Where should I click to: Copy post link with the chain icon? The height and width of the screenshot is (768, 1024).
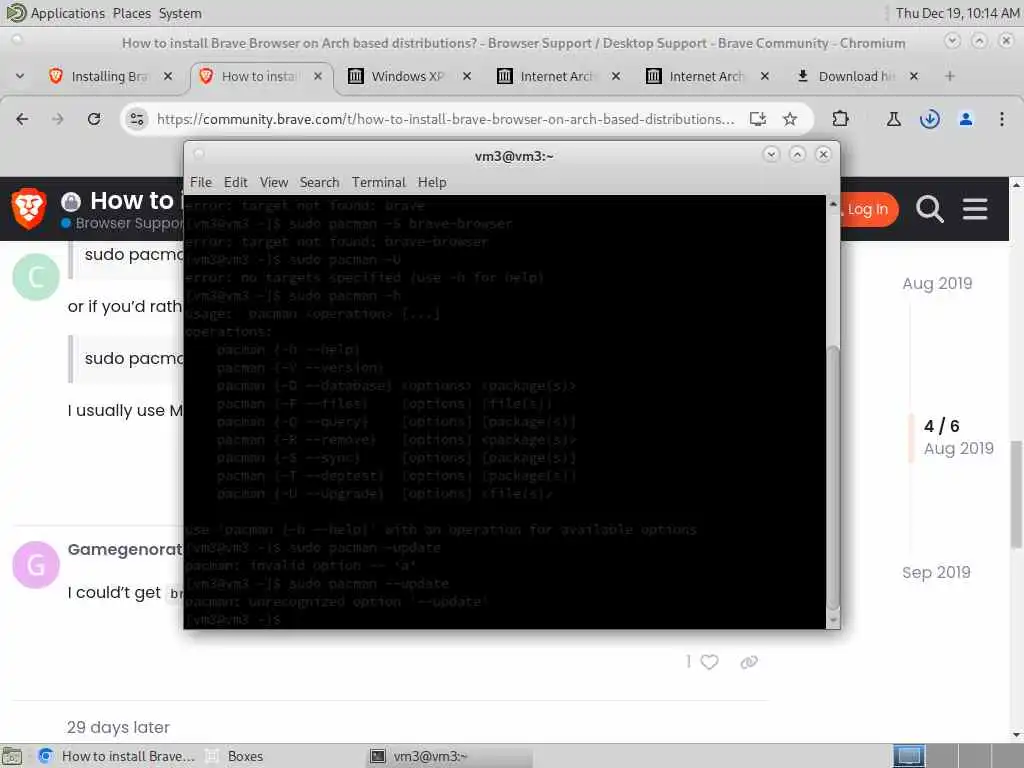coord(749,662)
